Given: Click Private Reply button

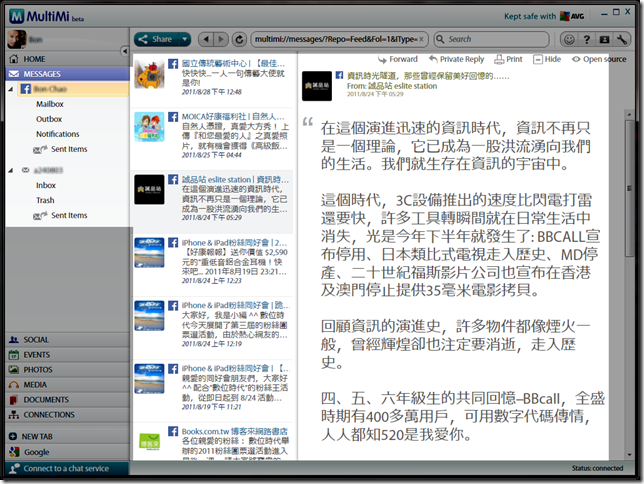Looking at the screenshot, I should [x=455, y=60].
